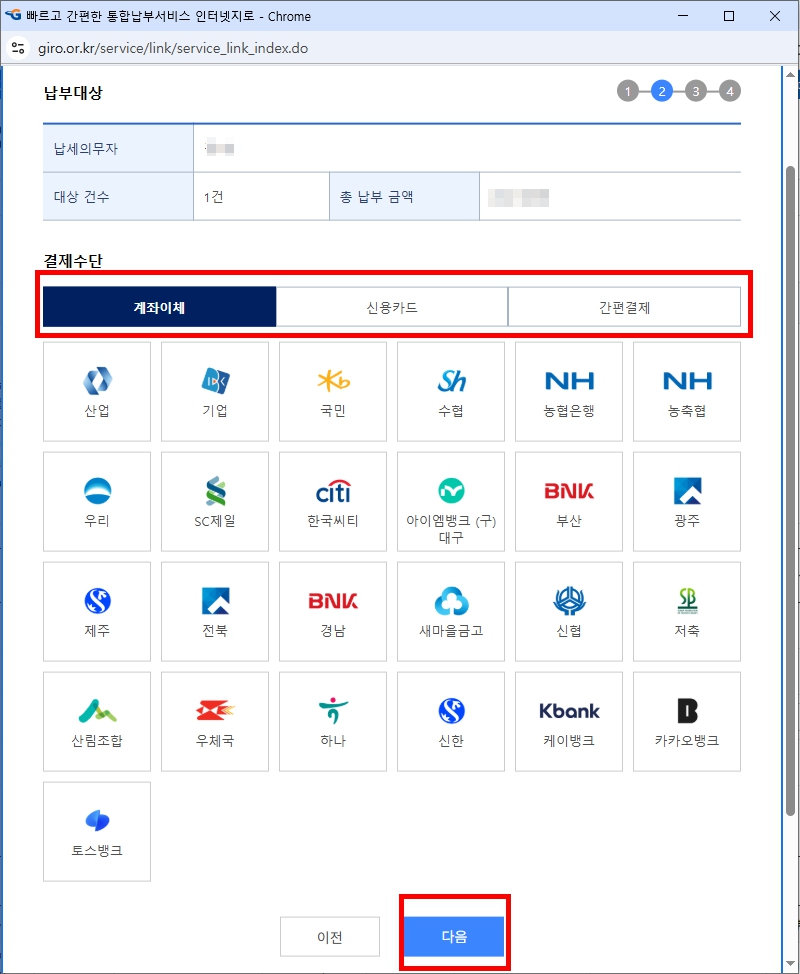The image size is (800, 974).
Task: Go back with 이전 button
Action: (x=330, y=936)
